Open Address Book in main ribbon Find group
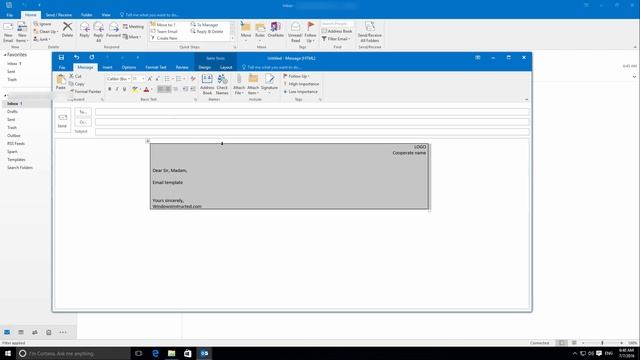This screenshot has height=360, width=640. [x=337, y=31]
